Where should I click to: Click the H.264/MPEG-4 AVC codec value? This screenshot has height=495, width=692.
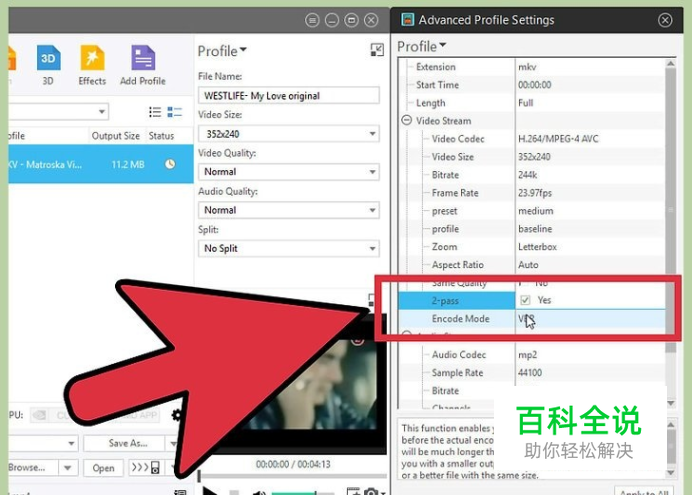pyautogui.click(x=558, y=139)
